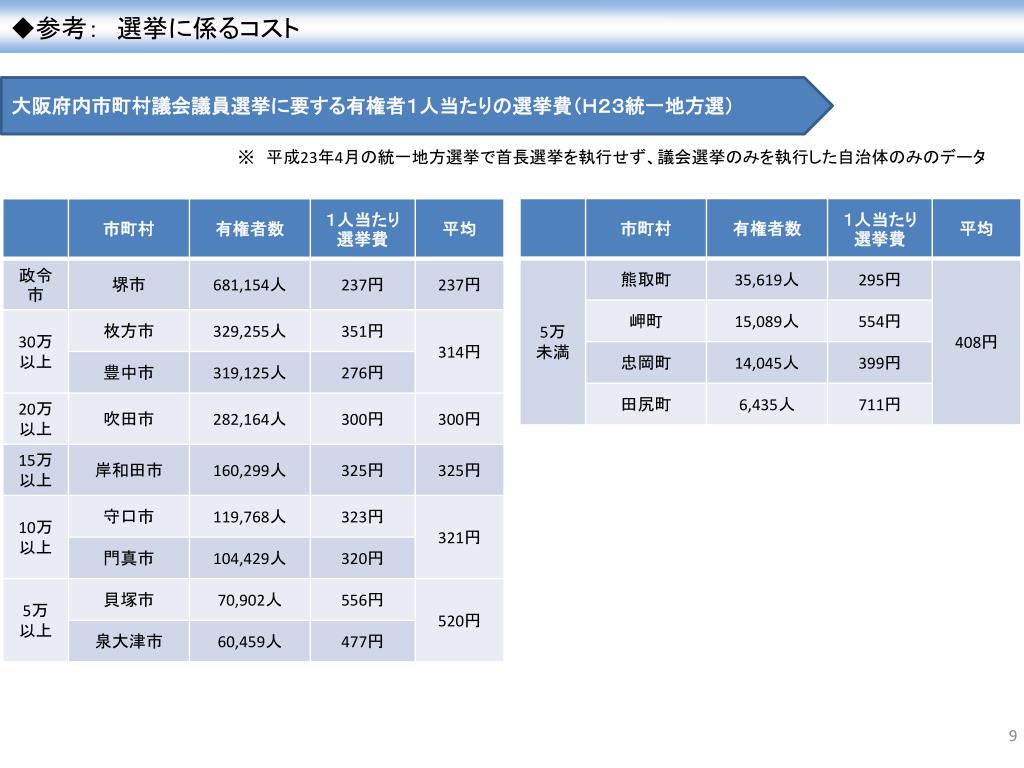Select the value 119,768人
Image resolution: width=1024 pixels, height=768 pixels.
(249, 517)
